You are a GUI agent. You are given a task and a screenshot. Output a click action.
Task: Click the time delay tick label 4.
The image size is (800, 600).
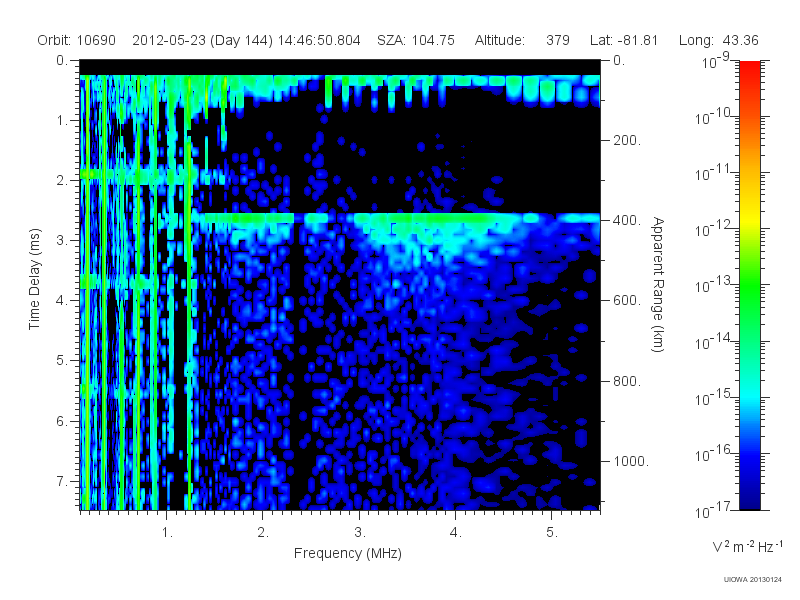[x=62, y=301]
